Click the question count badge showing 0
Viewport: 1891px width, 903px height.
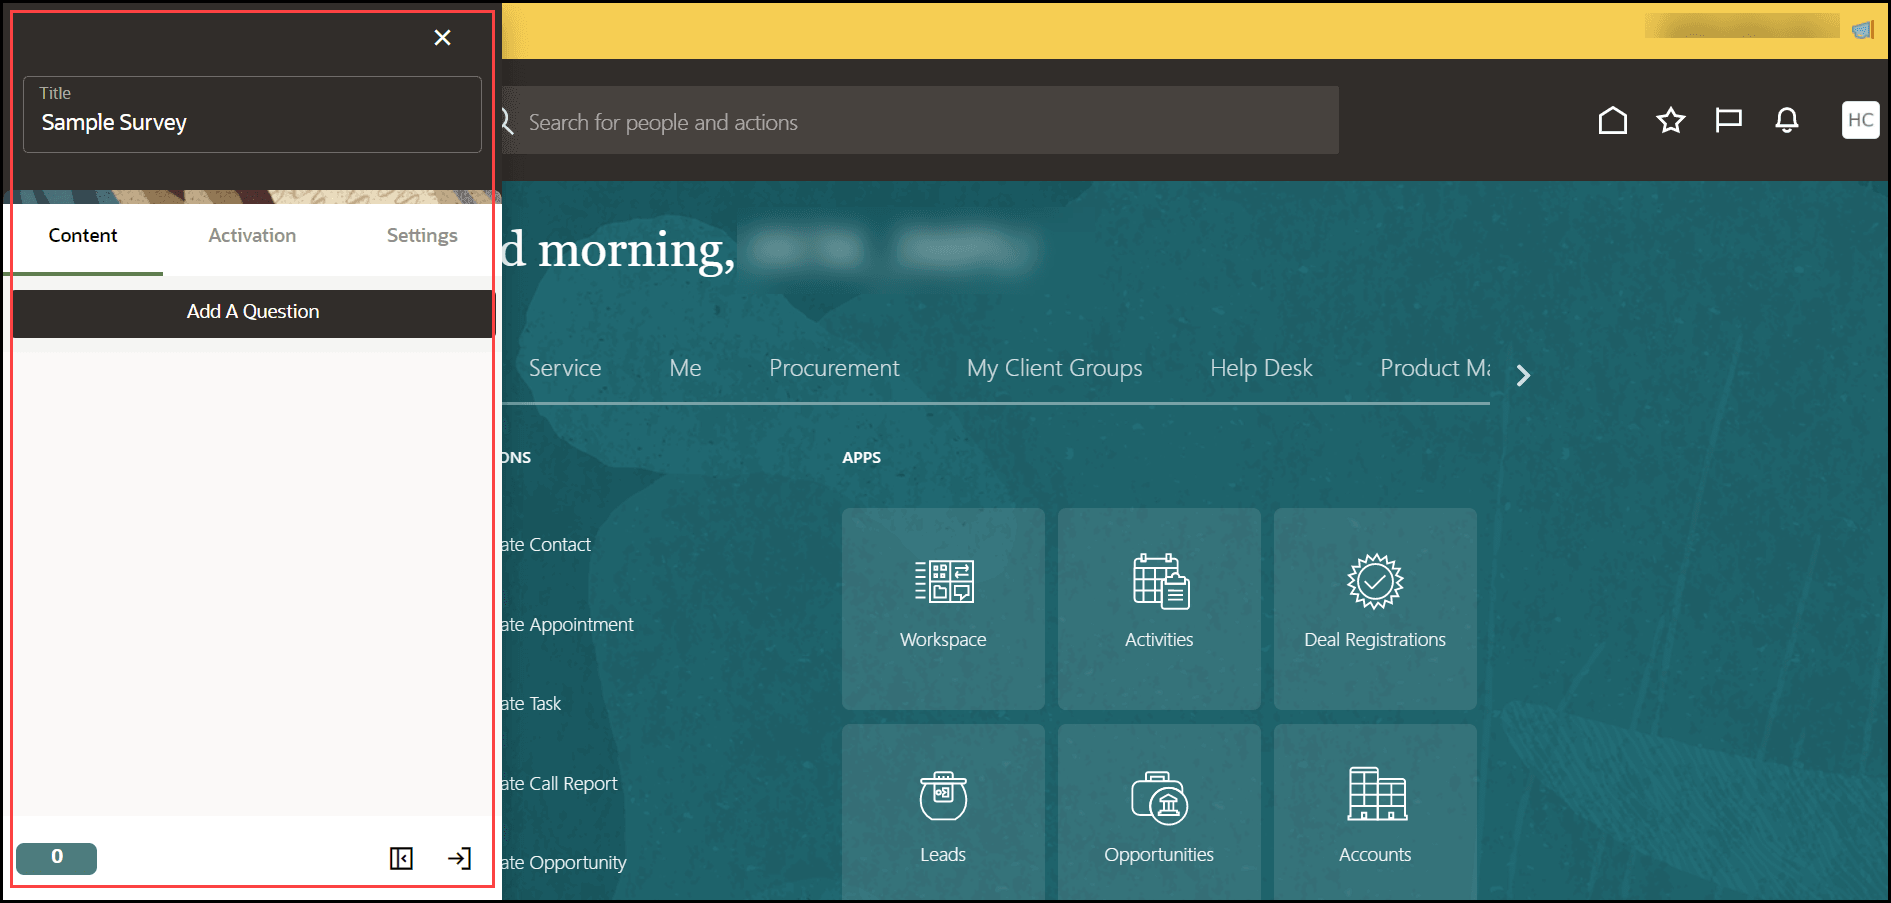[x=57, y=858]
